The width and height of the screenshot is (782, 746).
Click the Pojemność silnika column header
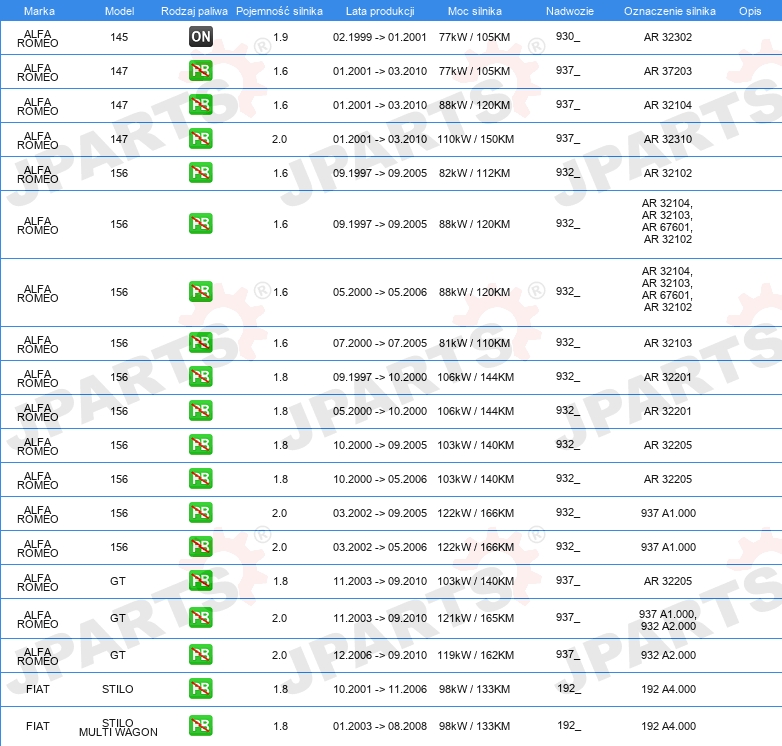[x=279, y=11]
